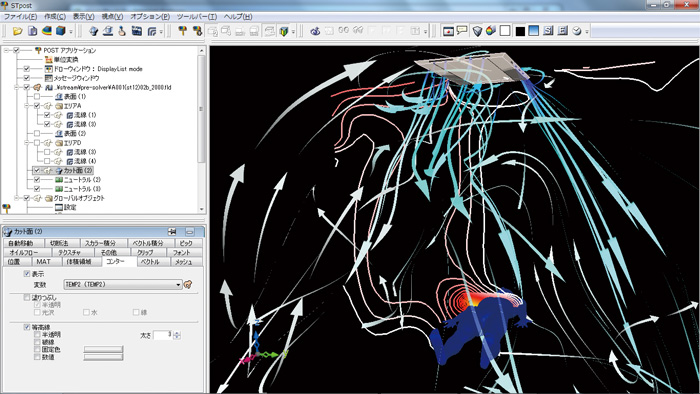Click the hand pointer pick toolbar icon

click(x=122, y=31)
